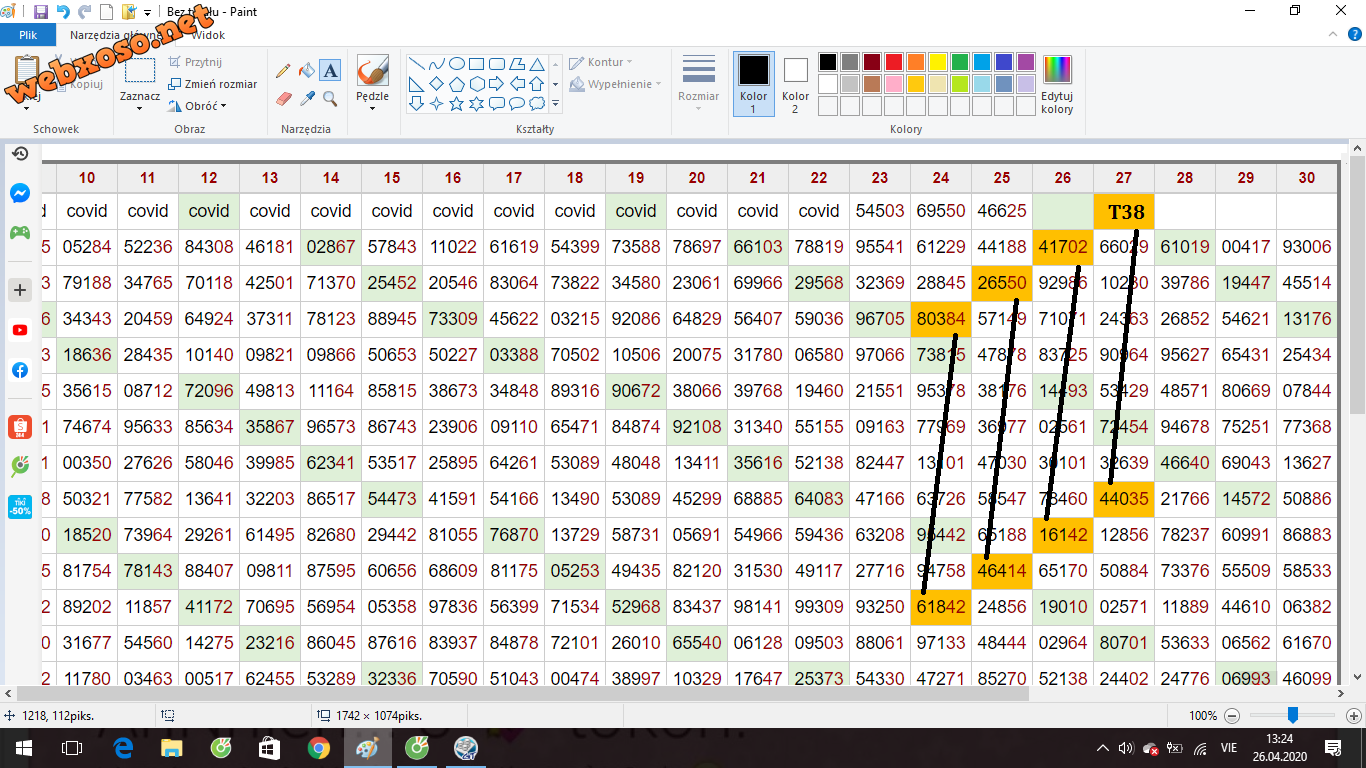This screenshot has height=768, width=1366.
Task: Choose the Curve shape
Action: (x=436, y=63)
